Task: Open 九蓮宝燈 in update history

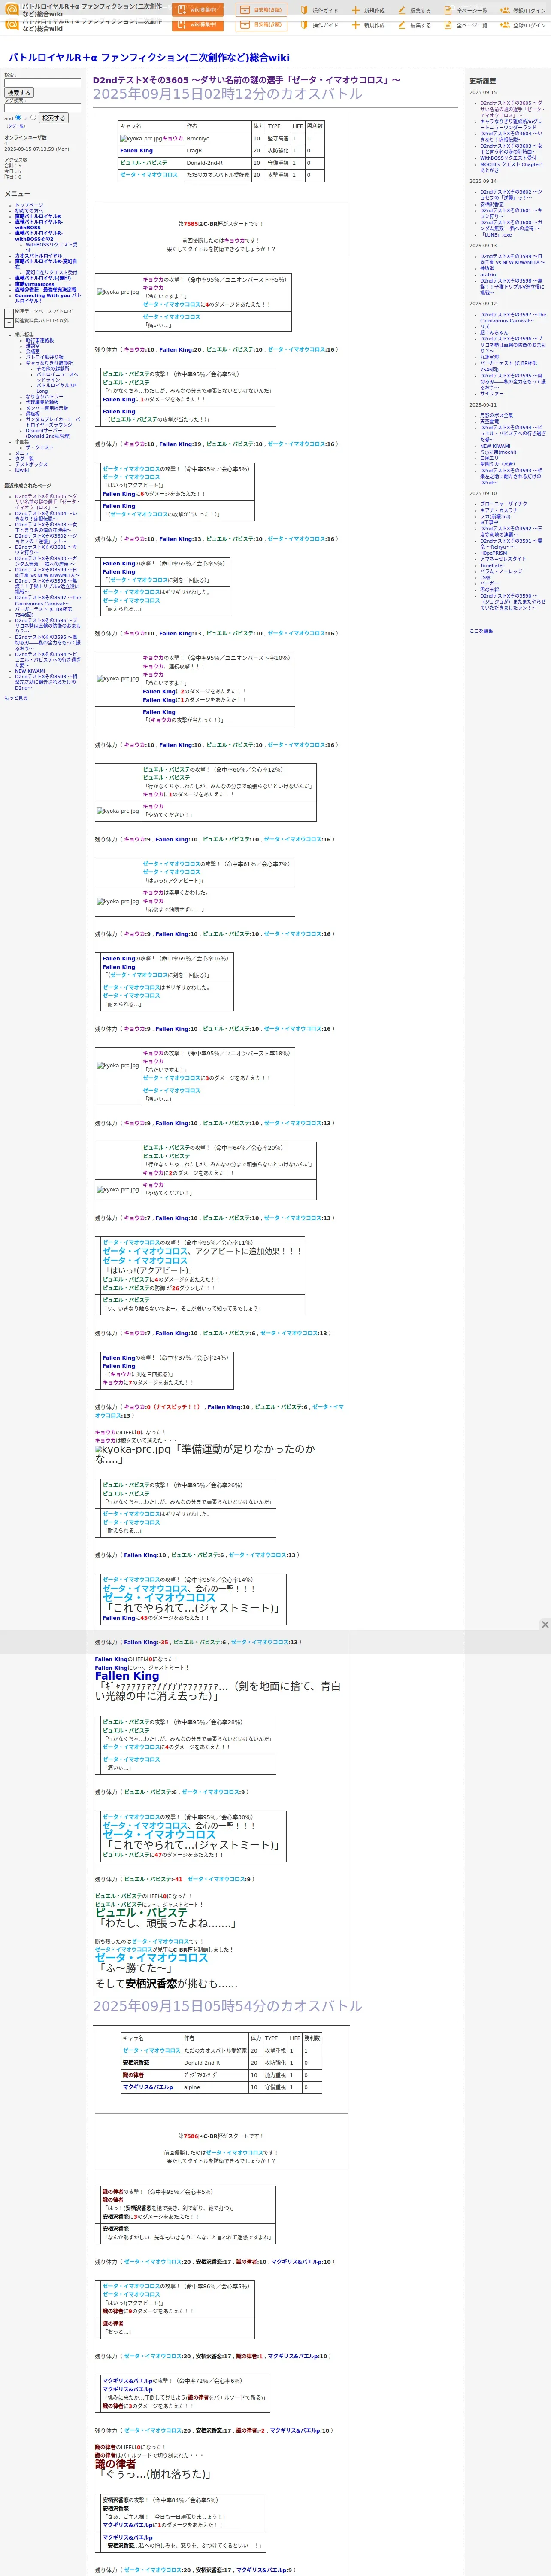Action: click(x=489, y=357)
